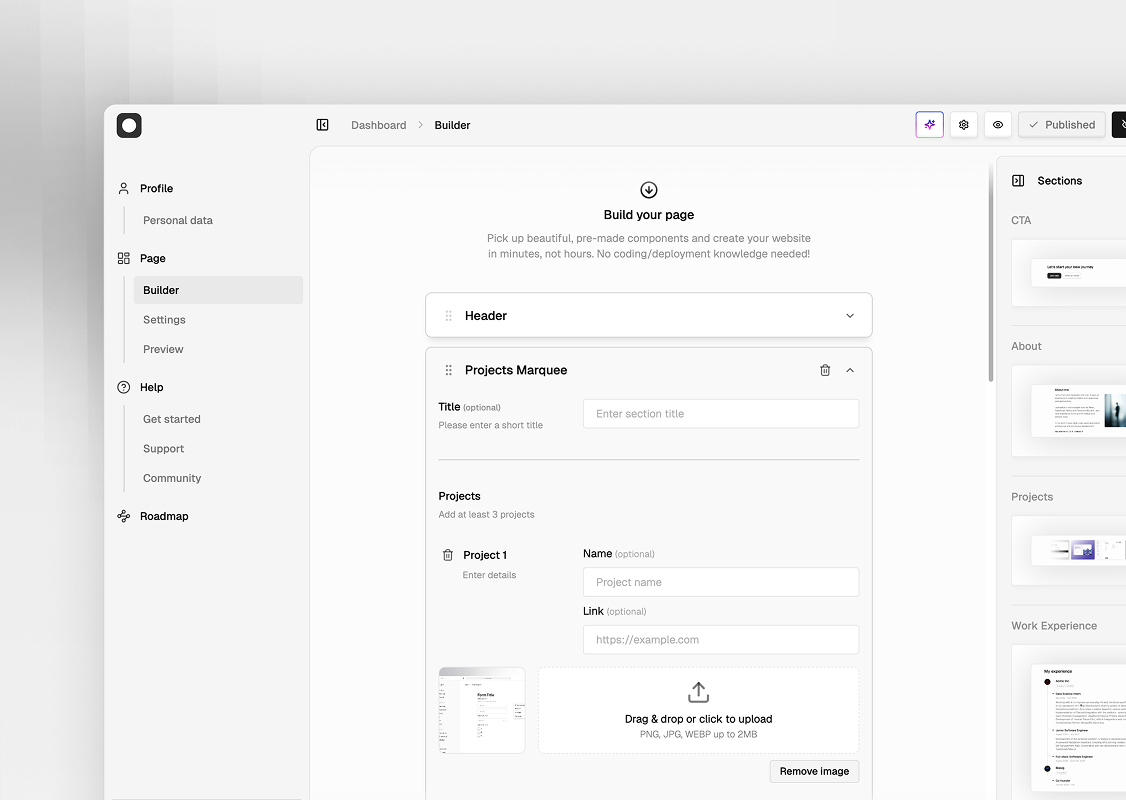Delete Project 1 with trash icon
The height and width of the screenshot is (800, 1126).
click(x=448, y=555)
